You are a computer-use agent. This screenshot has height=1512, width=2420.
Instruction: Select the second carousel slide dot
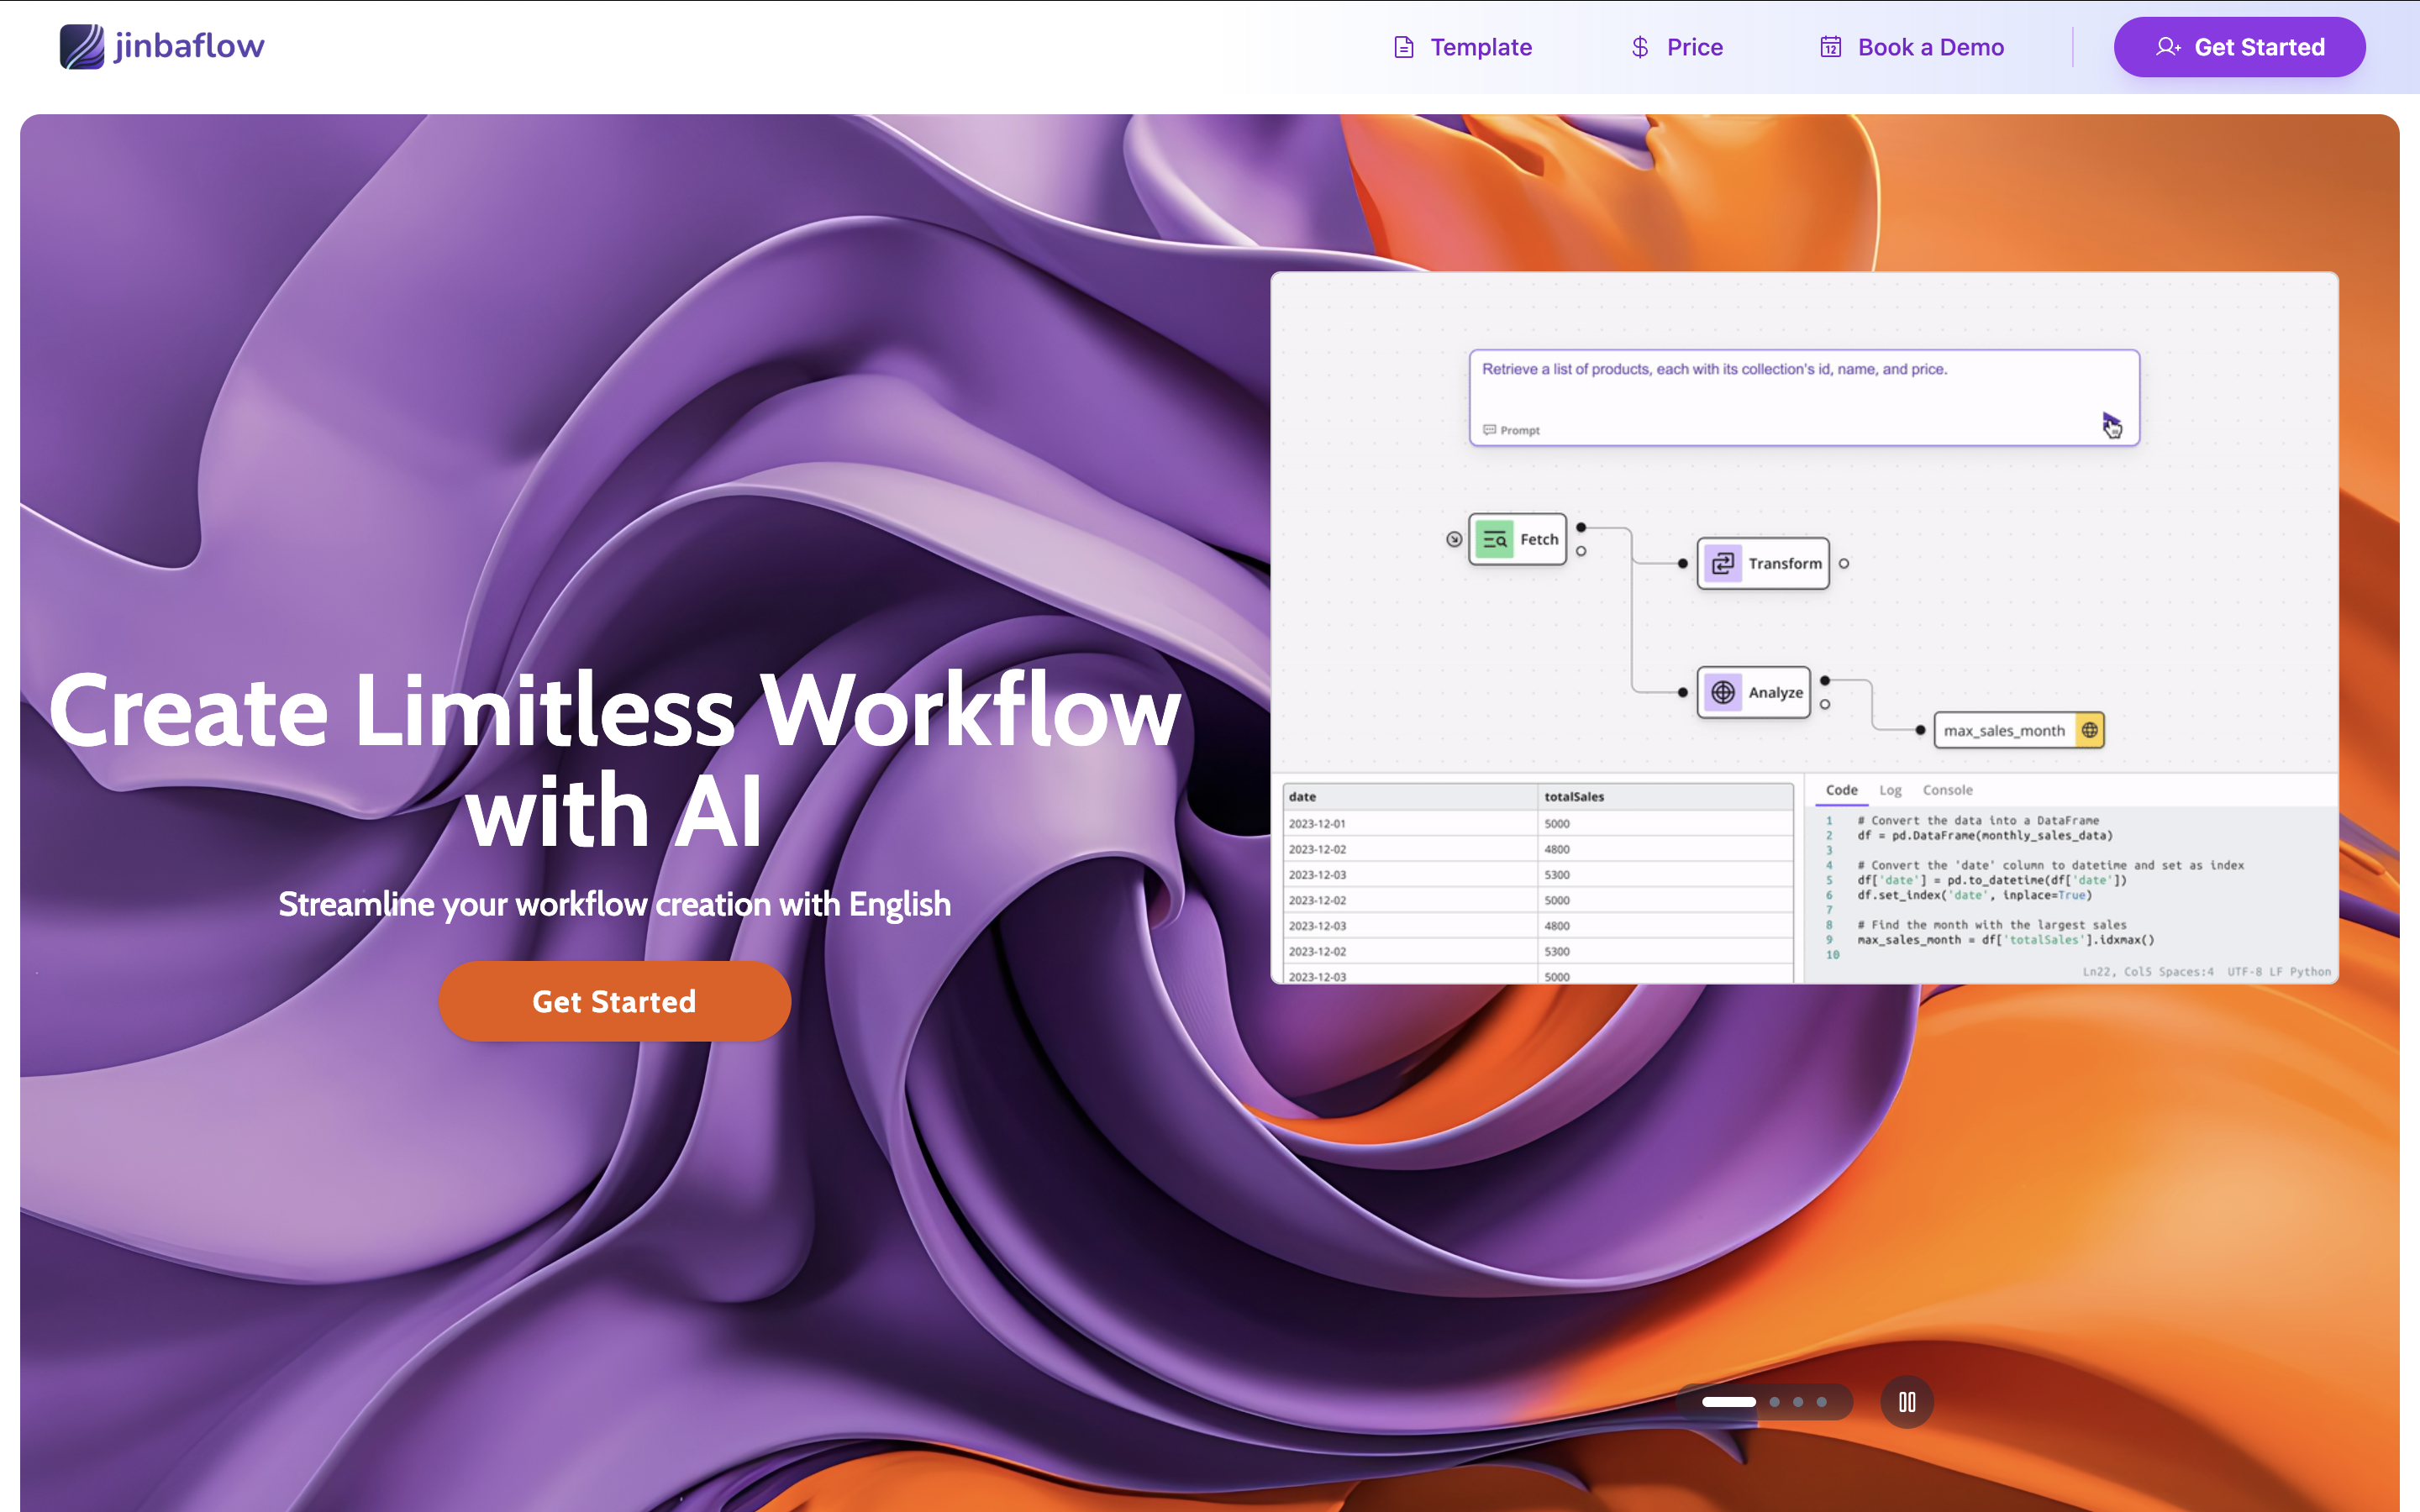[x=1774, y=1402]
